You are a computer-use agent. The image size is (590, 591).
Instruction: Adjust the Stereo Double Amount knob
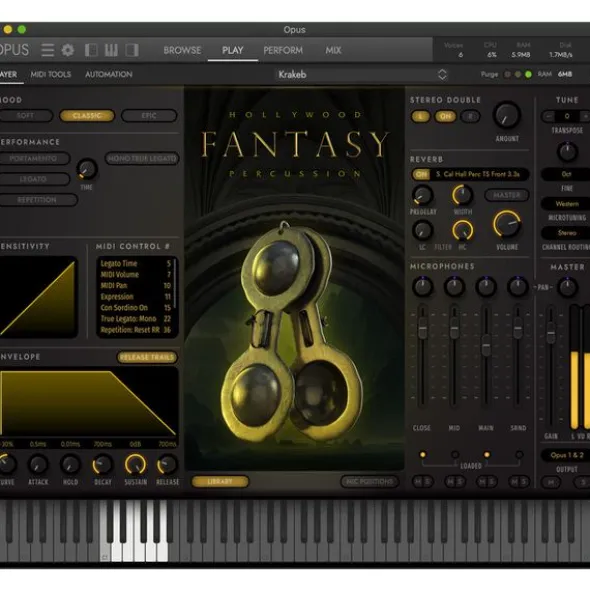(x=507, y=115)
